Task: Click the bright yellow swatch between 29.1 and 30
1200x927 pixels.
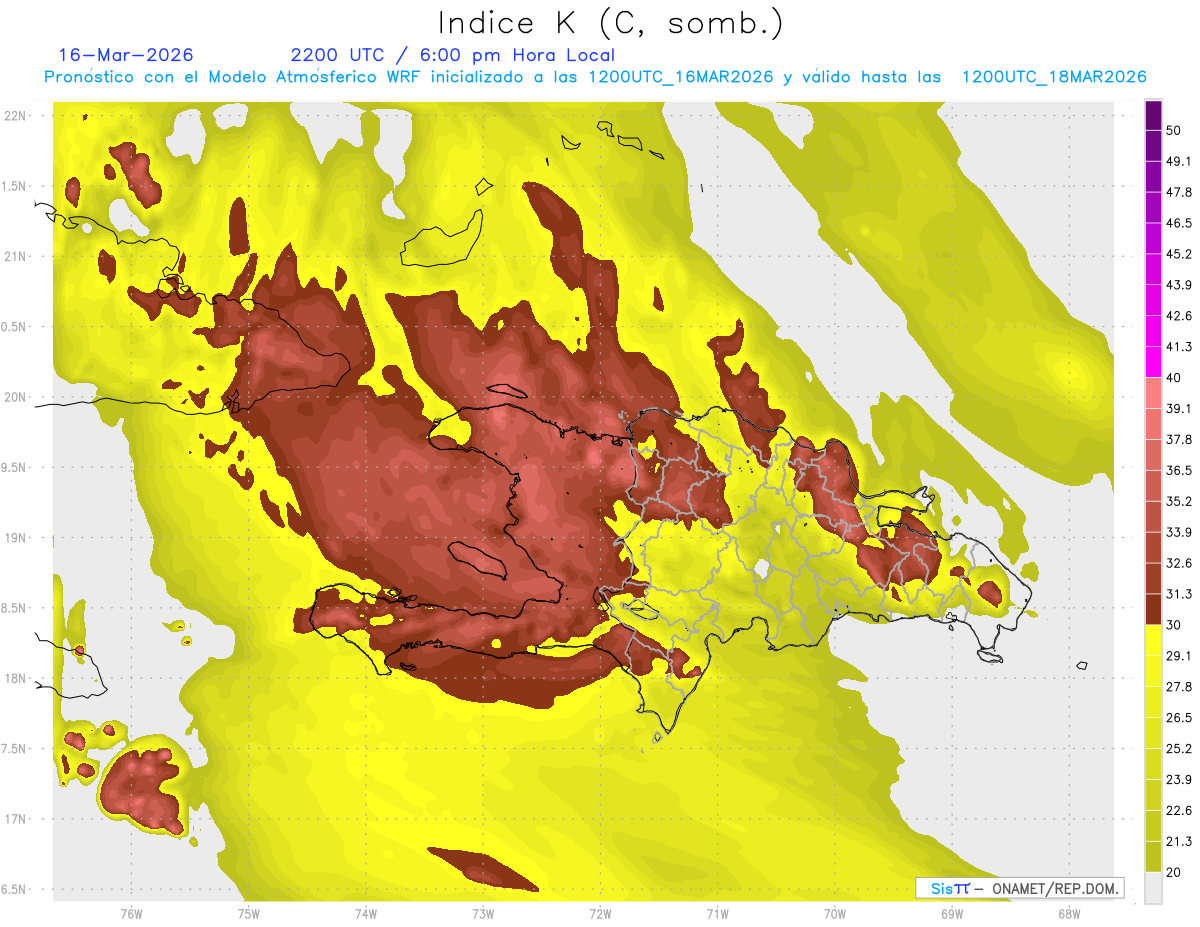Action: (x=1153, y=641)
